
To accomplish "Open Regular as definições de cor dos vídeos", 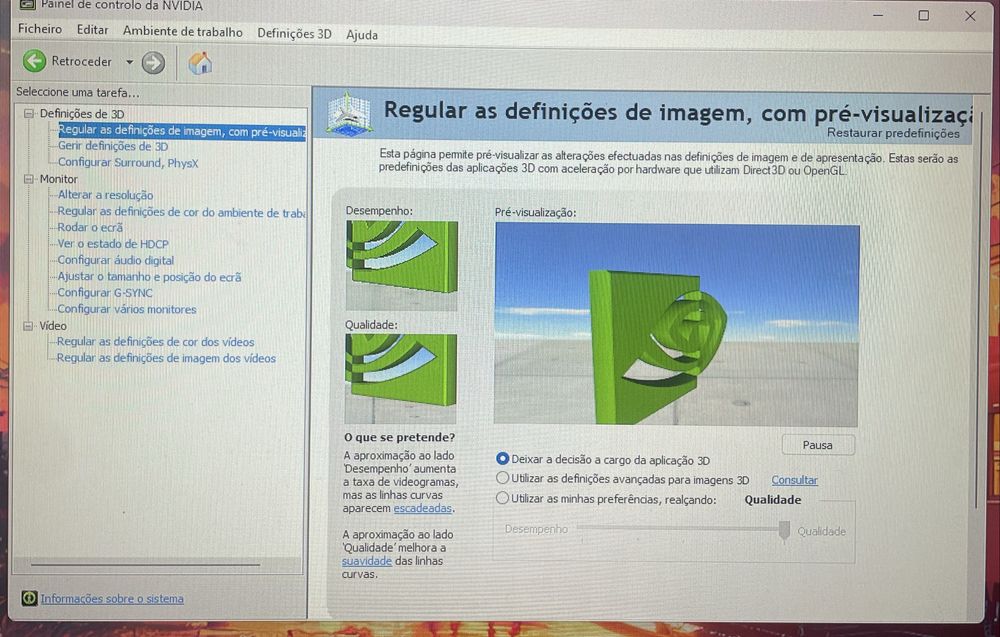I will [x=155, y=342].
